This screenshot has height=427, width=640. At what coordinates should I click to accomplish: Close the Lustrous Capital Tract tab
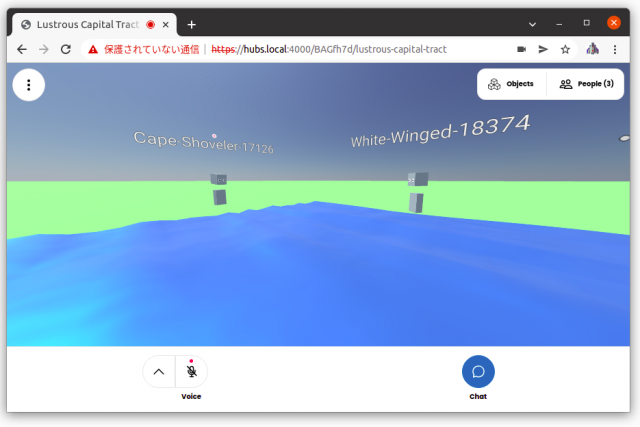click(167, 24)
